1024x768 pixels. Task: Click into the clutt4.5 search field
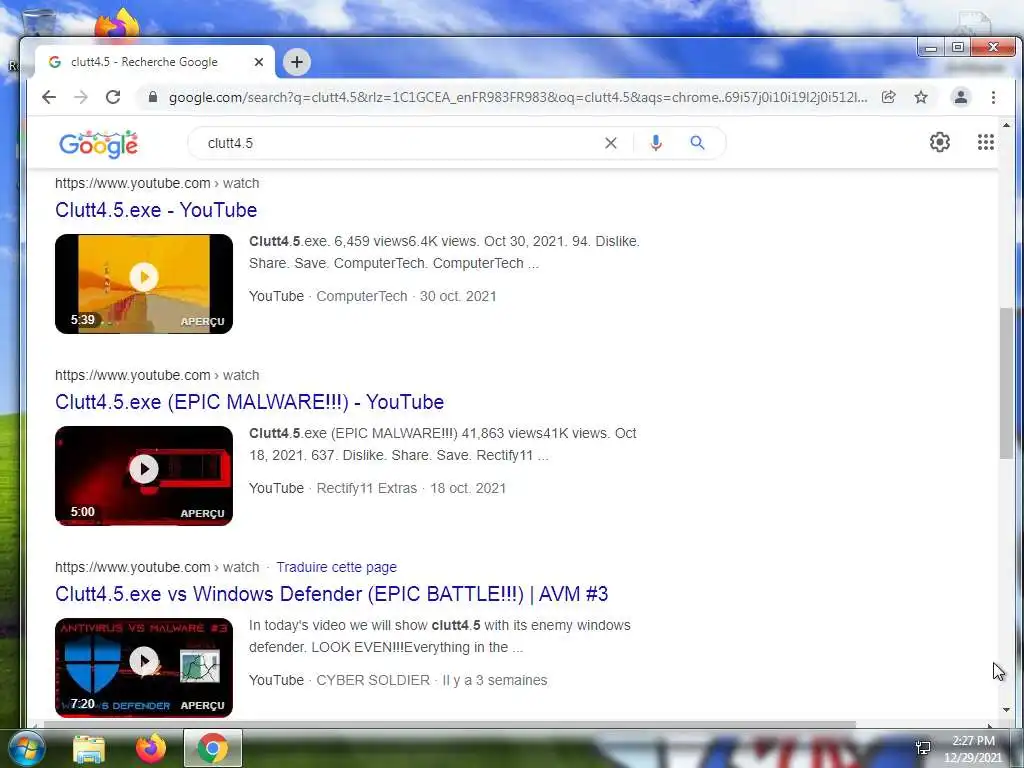click(398, 143)
